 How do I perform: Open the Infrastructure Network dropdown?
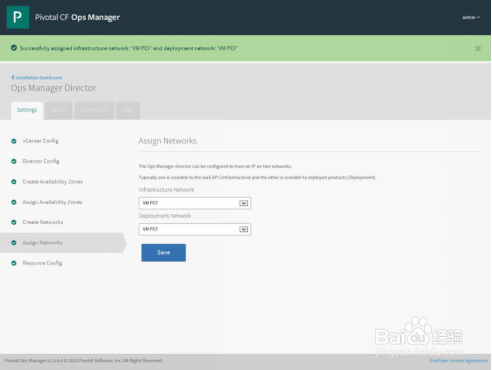pyautogui.click(x=195, y=203)
